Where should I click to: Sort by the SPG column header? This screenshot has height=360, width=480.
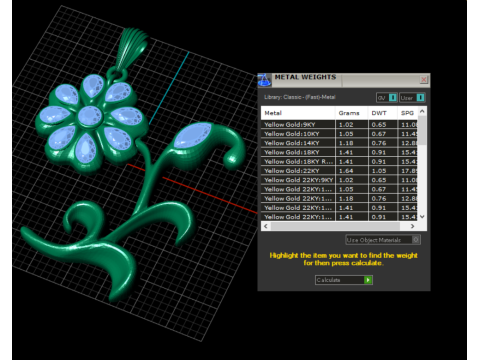coord(407,113)
